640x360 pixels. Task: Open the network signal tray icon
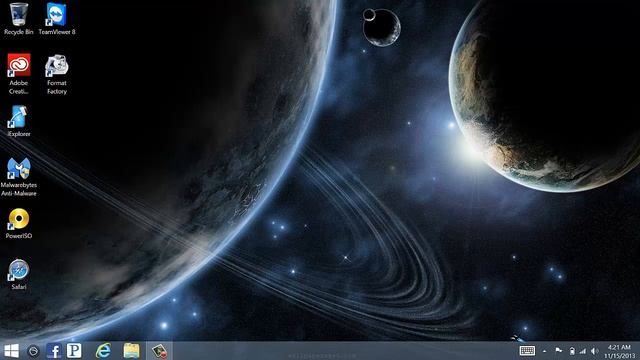pos(583,351)
